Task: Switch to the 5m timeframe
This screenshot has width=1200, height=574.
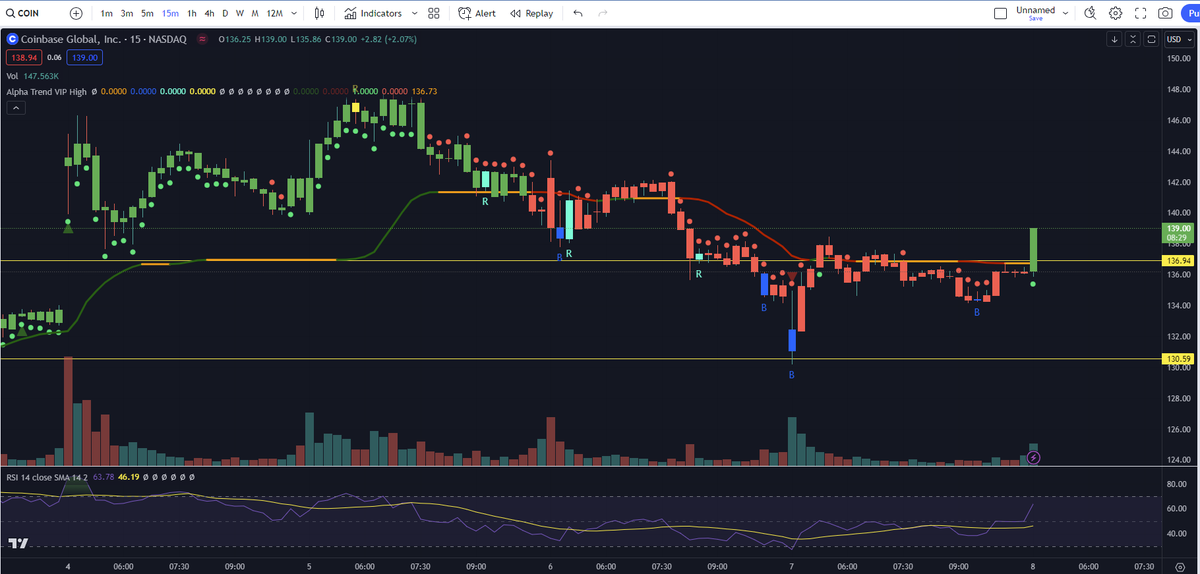Action: (147, 13)
